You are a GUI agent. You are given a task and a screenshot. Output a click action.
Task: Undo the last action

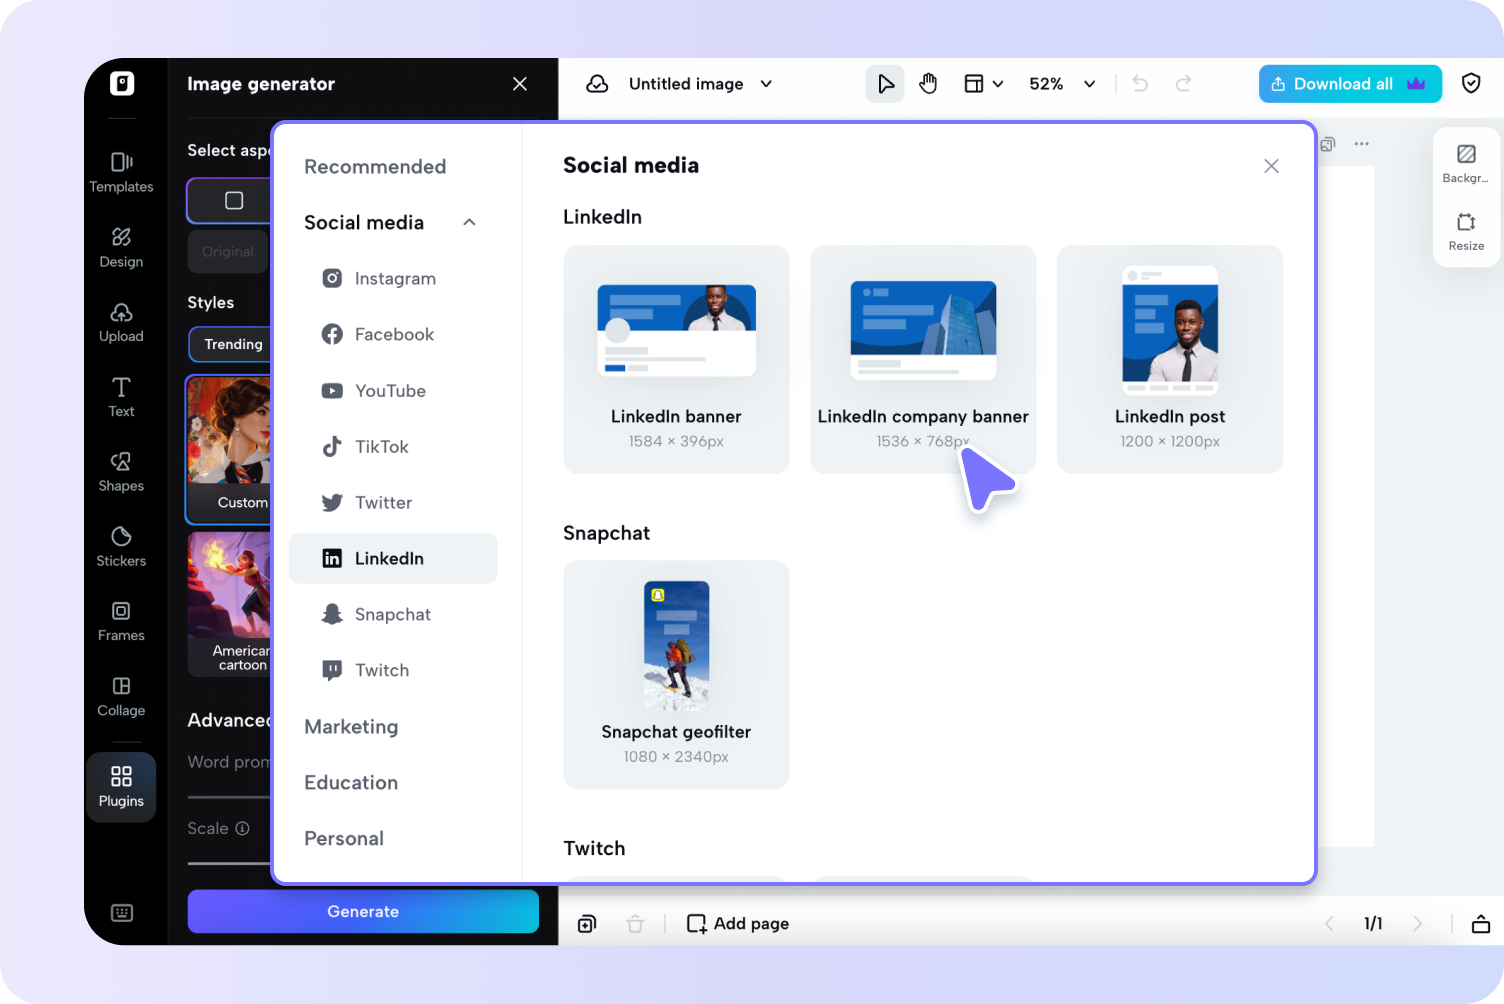1140,84
